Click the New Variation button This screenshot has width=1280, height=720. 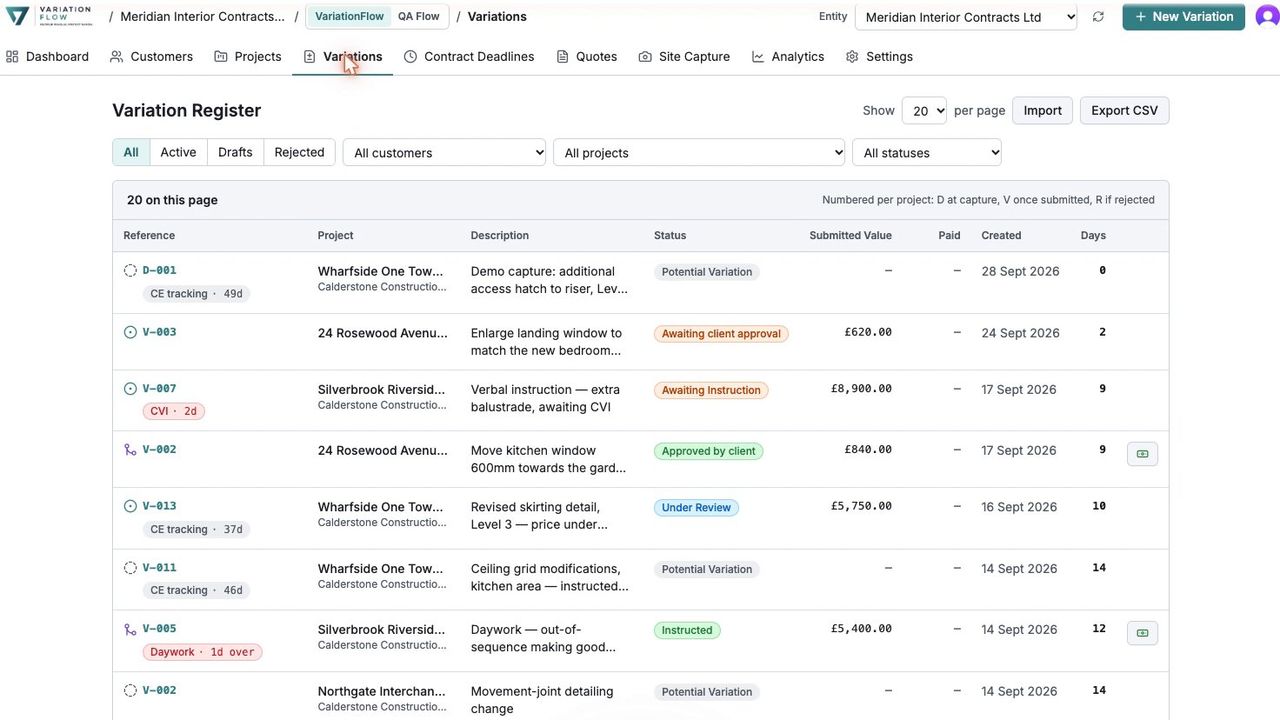pyautogui.click(x=1183, y=17)
